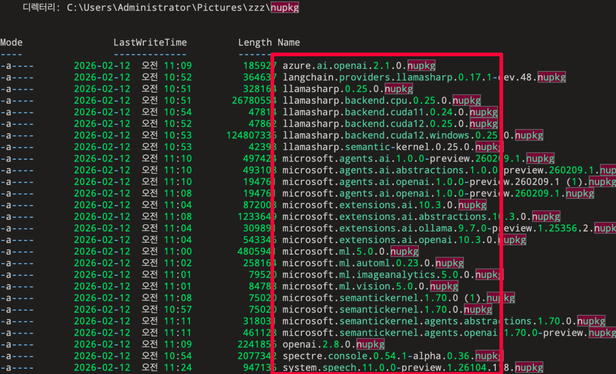This screenshot has width=616, height=374.
Task: Click llamasharp.backend.cpu.0.25.0.nupkg filename
Action: pyautogui.click(x=381, y=101)
